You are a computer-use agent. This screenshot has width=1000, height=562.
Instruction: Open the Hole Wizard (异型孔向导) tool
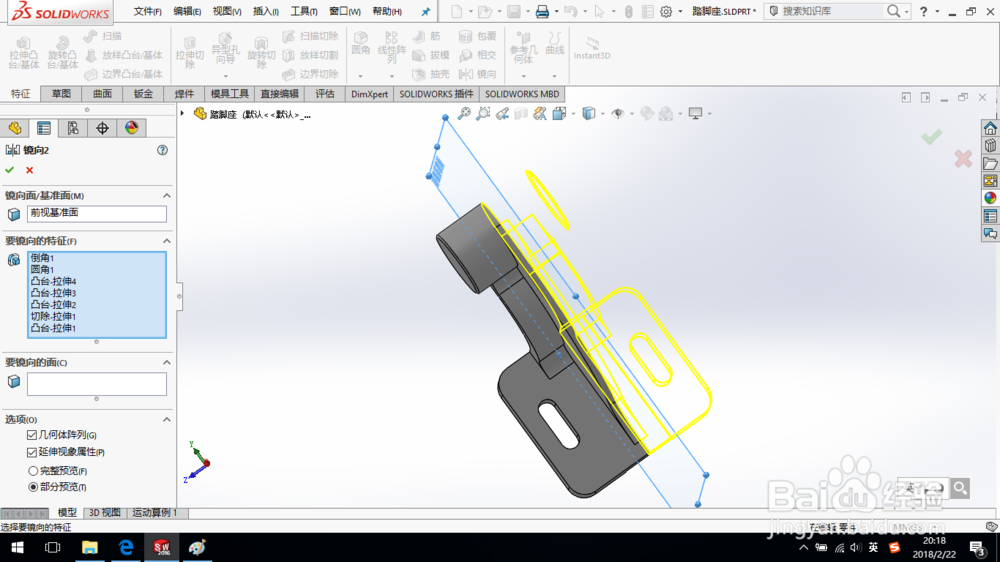pyautogui.click(x=225, y=49)
